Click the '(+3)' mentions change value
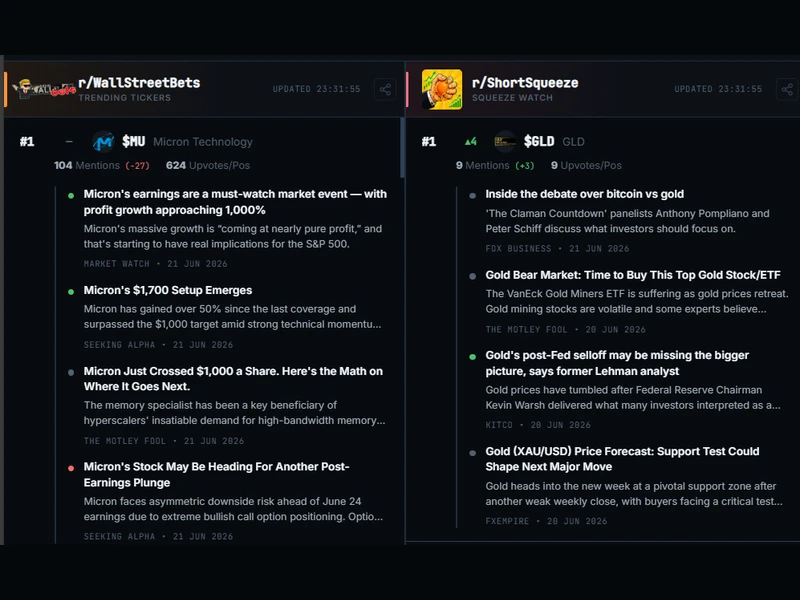 tap(524, 166)
